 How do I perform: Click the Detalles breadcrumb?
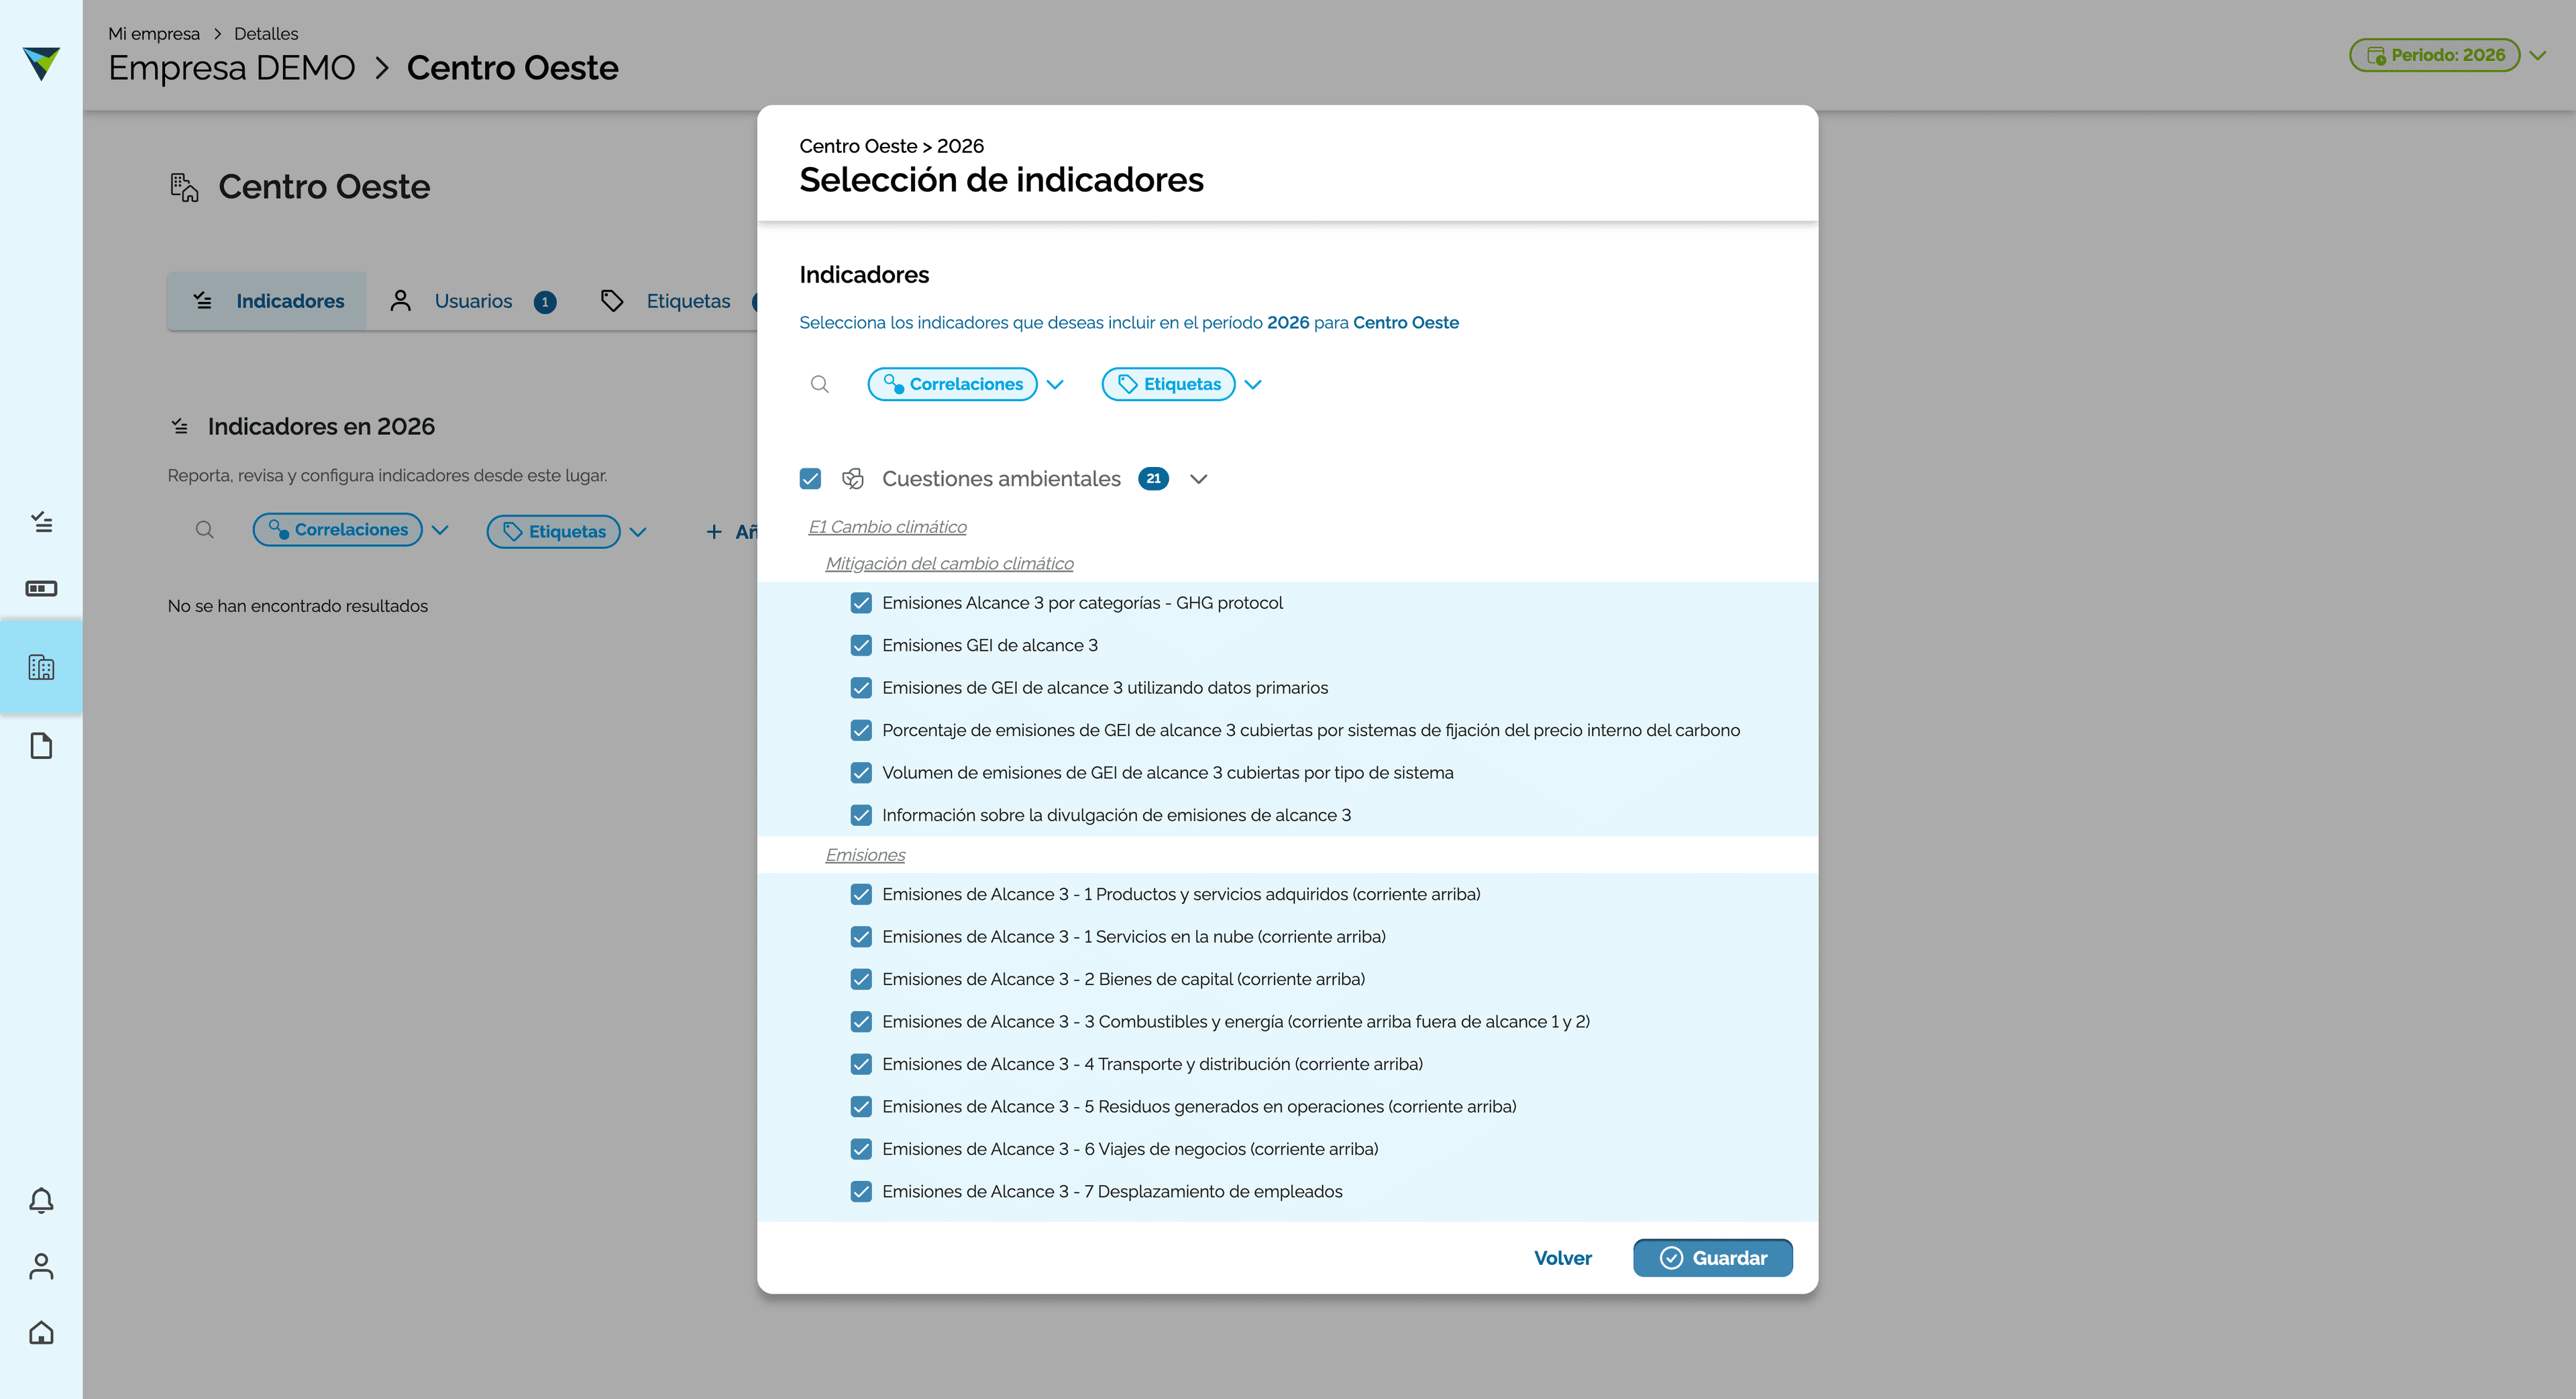coord(266,34)
